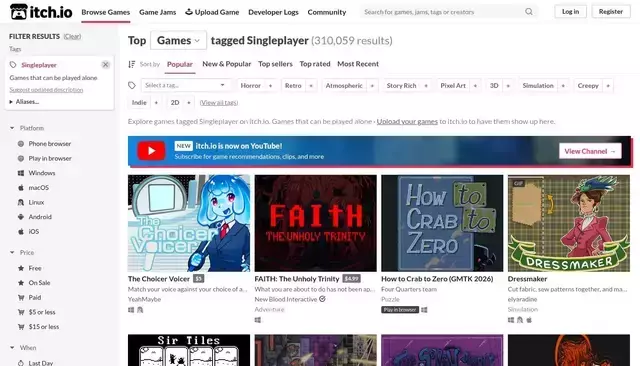
Task: Remove the Singleplayer tag filter
Action: pos(105,64)
